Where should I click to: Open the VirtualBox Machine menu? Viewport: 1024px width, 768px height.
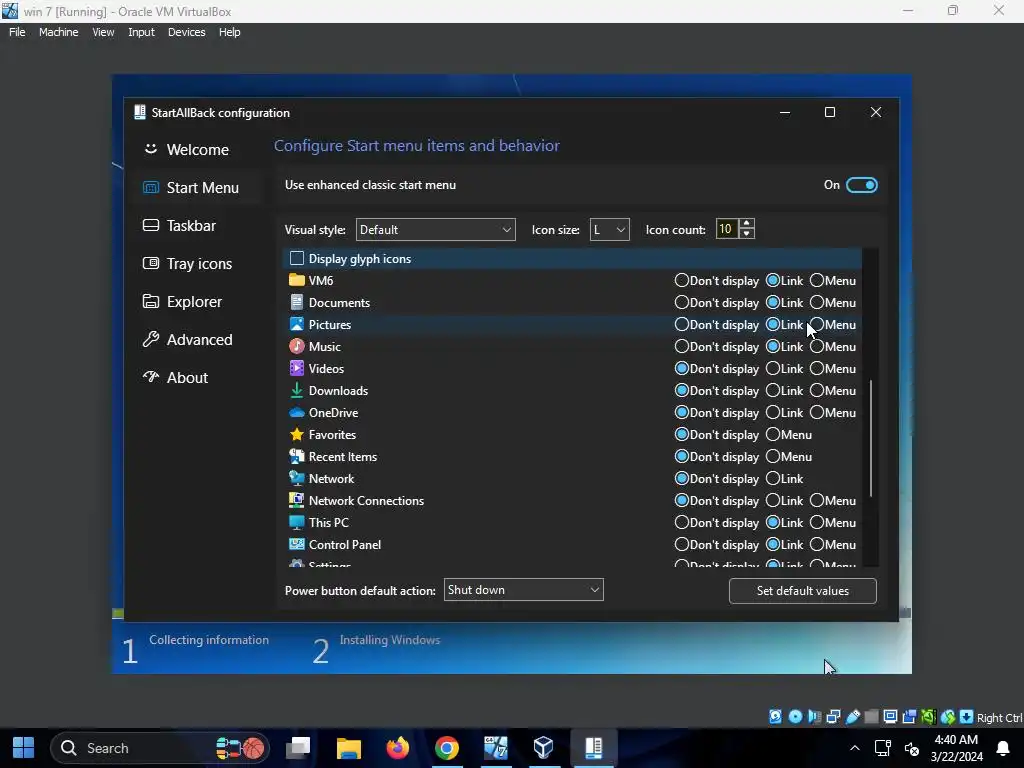tap(58, 32)
